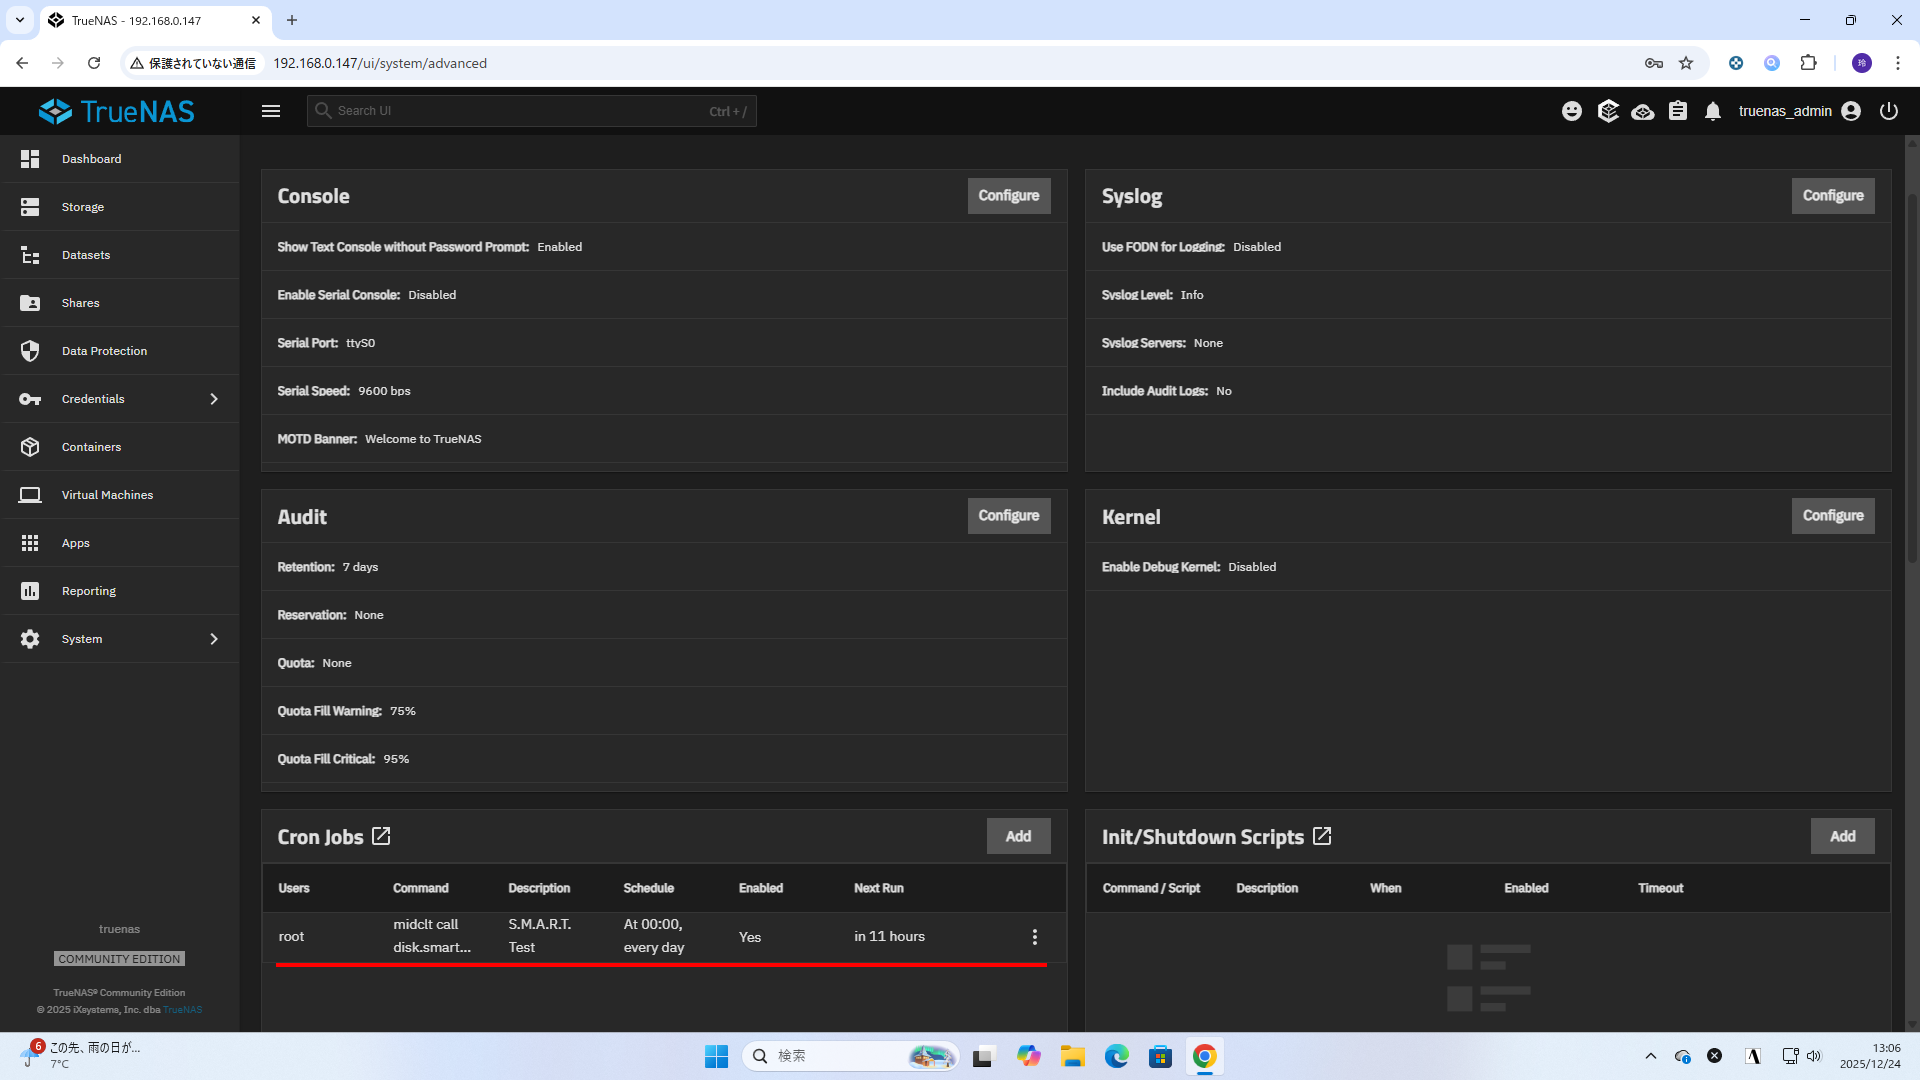Click the jobs clipboard icon
The height and width of the screenshot is (1080, 1920).
click(1678, 111)
